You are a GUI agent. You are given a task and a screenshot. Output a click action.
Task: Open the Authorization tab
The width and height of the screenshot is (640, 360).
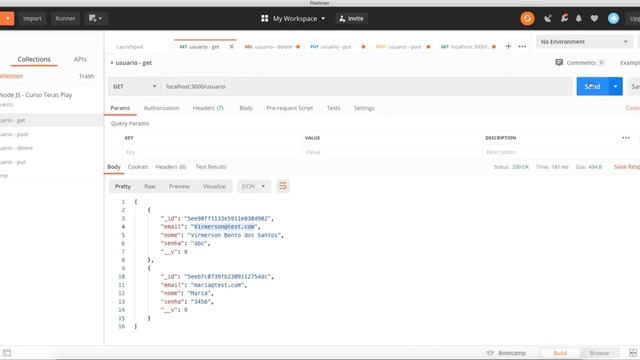(161, 108)
